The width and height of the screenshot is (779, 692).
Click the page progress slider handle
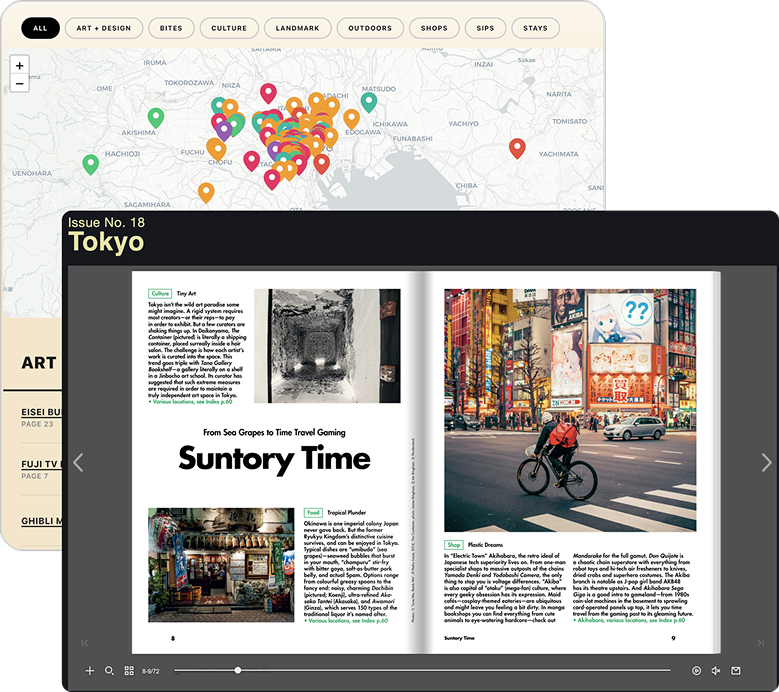coord(238,670)
